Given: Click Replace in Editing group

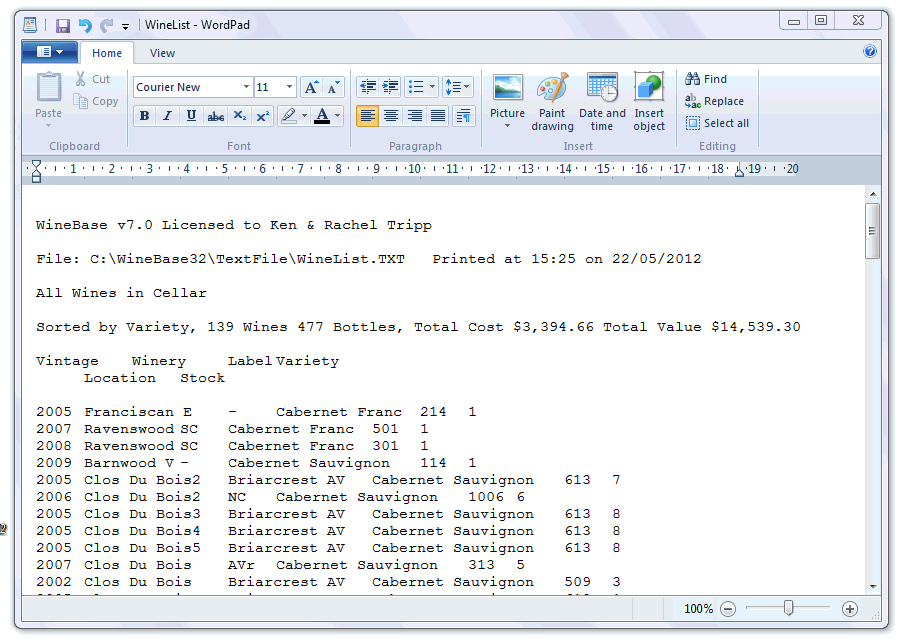Looking at the screenshot, I should (x=714, y=101).
